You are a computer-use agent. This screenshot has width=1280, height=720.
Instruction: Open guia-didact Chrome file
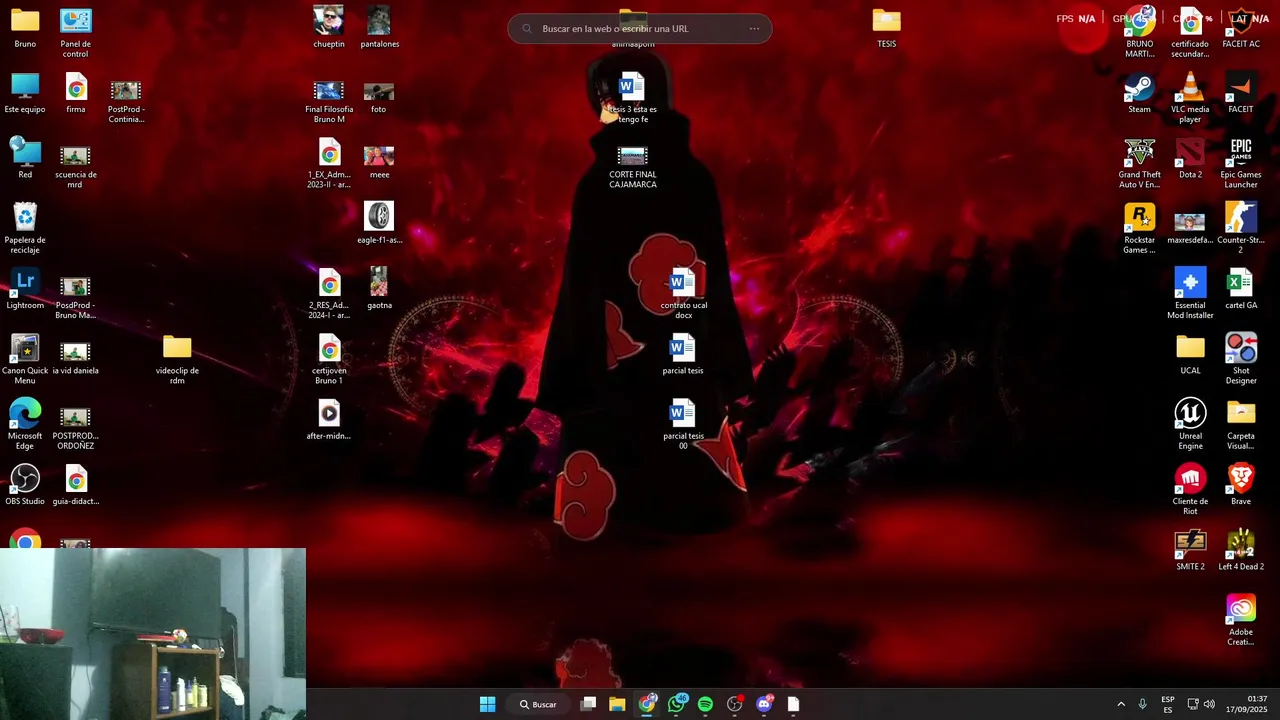click(x=76, y=485)
